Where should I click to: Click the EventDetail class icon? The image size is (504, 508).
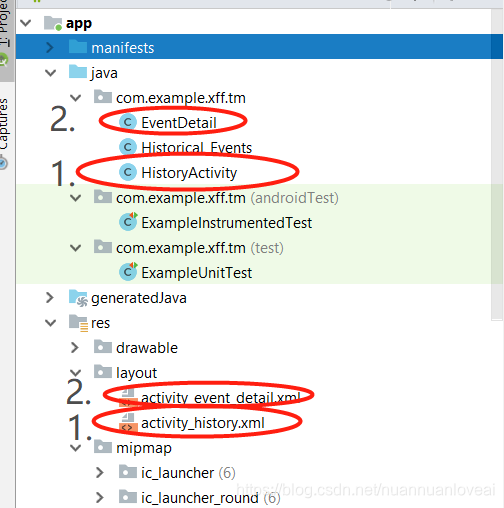(128, 122)
